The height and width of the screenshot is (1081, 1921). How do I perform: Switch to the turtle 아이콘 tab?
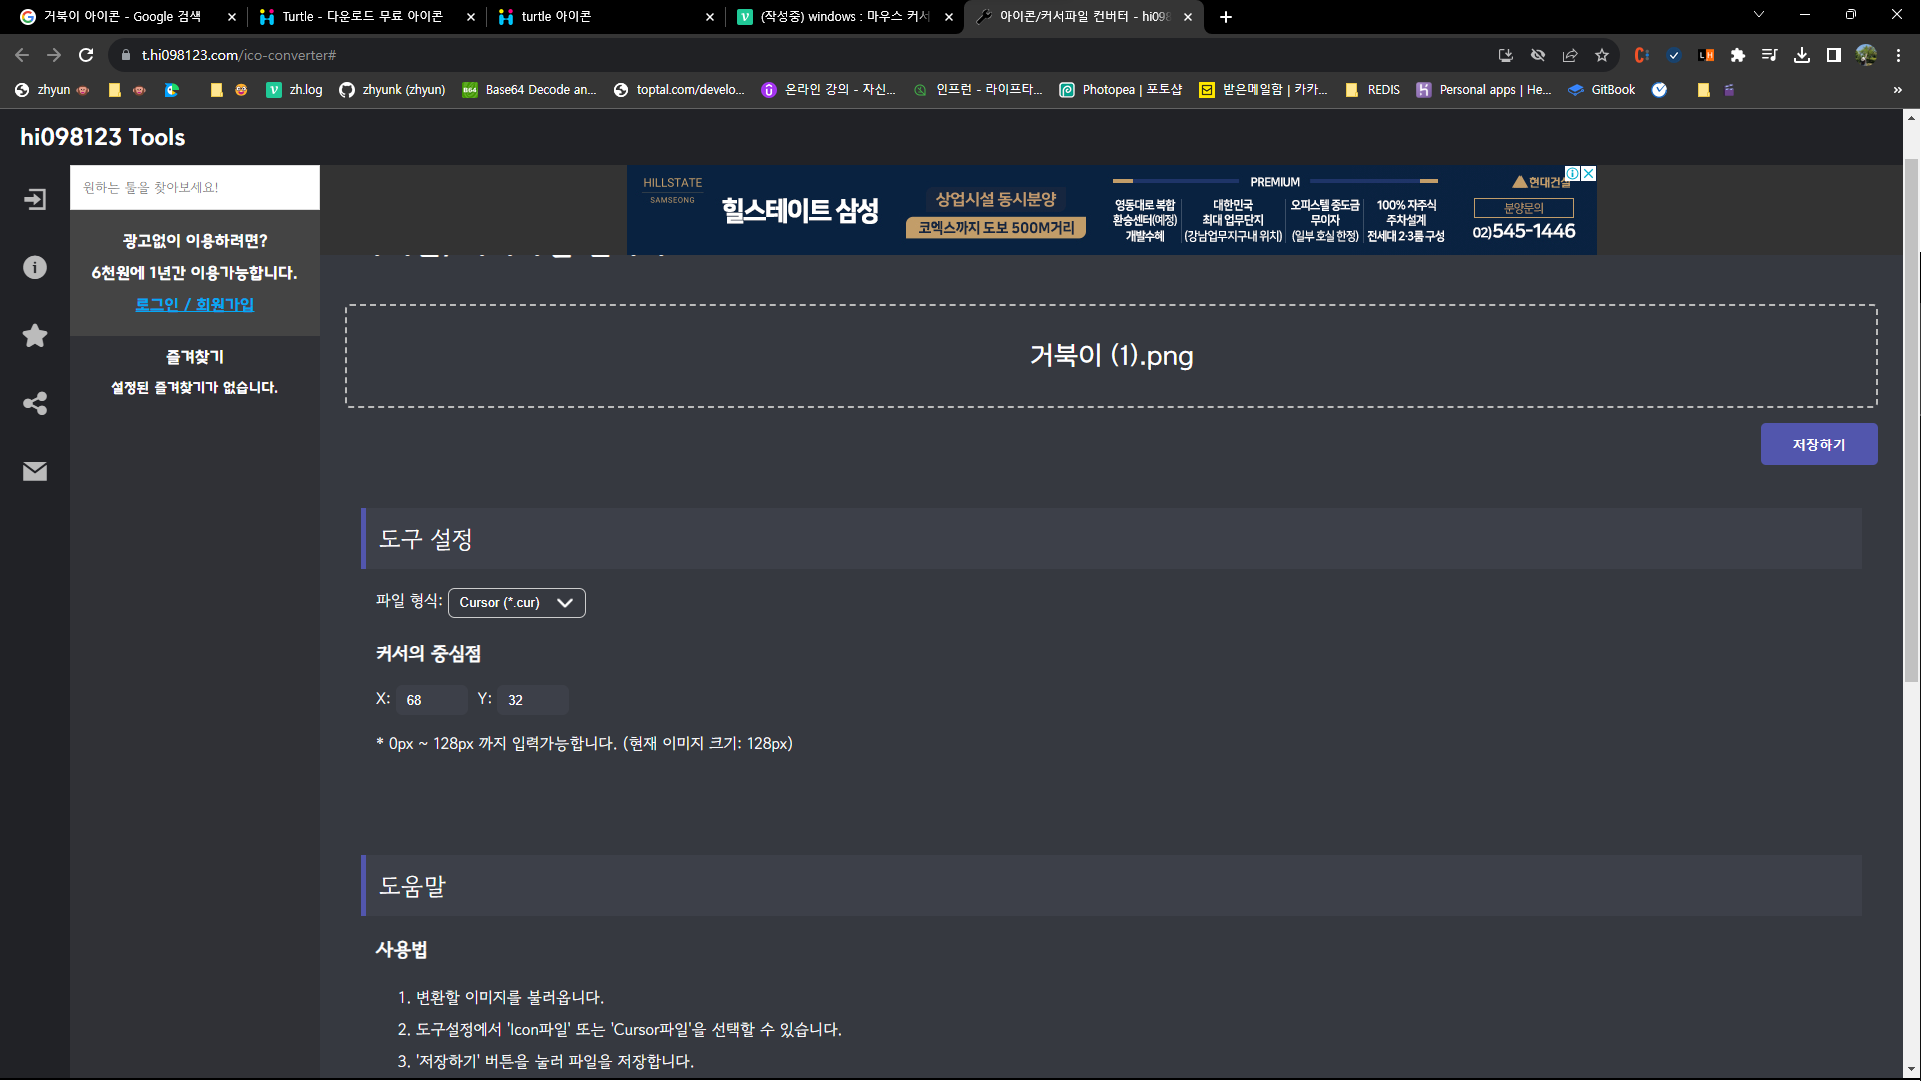pyautogui.click(x=600, y=17)
